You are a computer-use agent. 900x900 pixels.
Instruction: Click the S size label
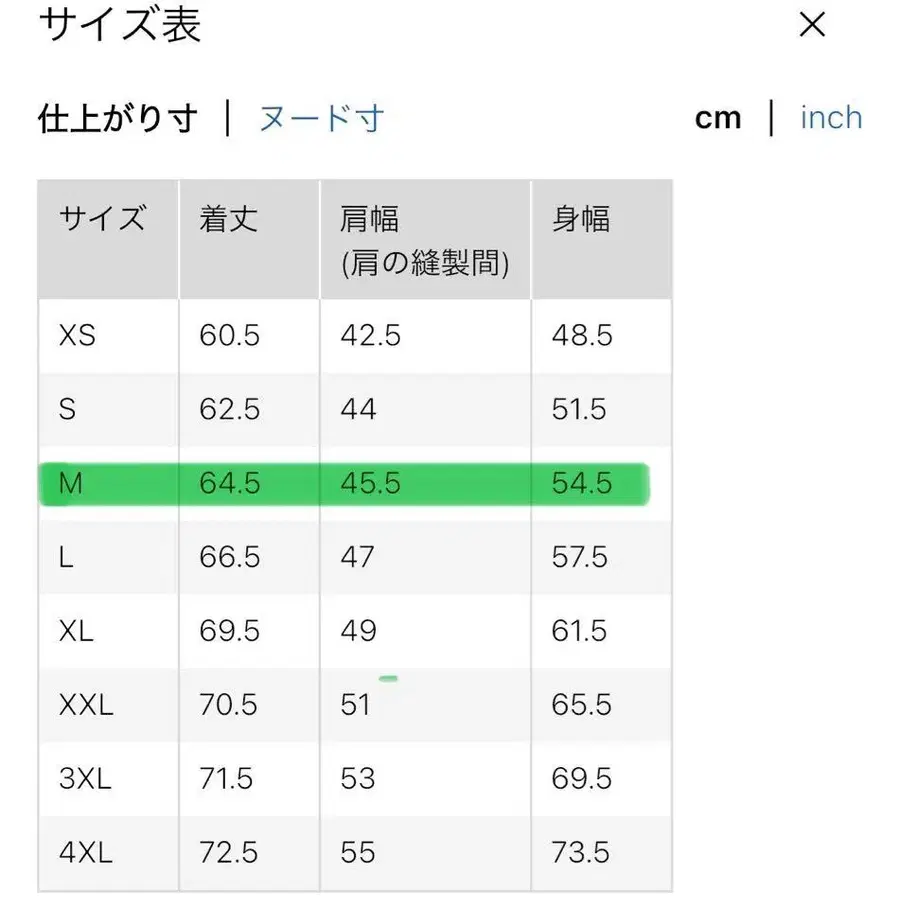coord(68,409)
